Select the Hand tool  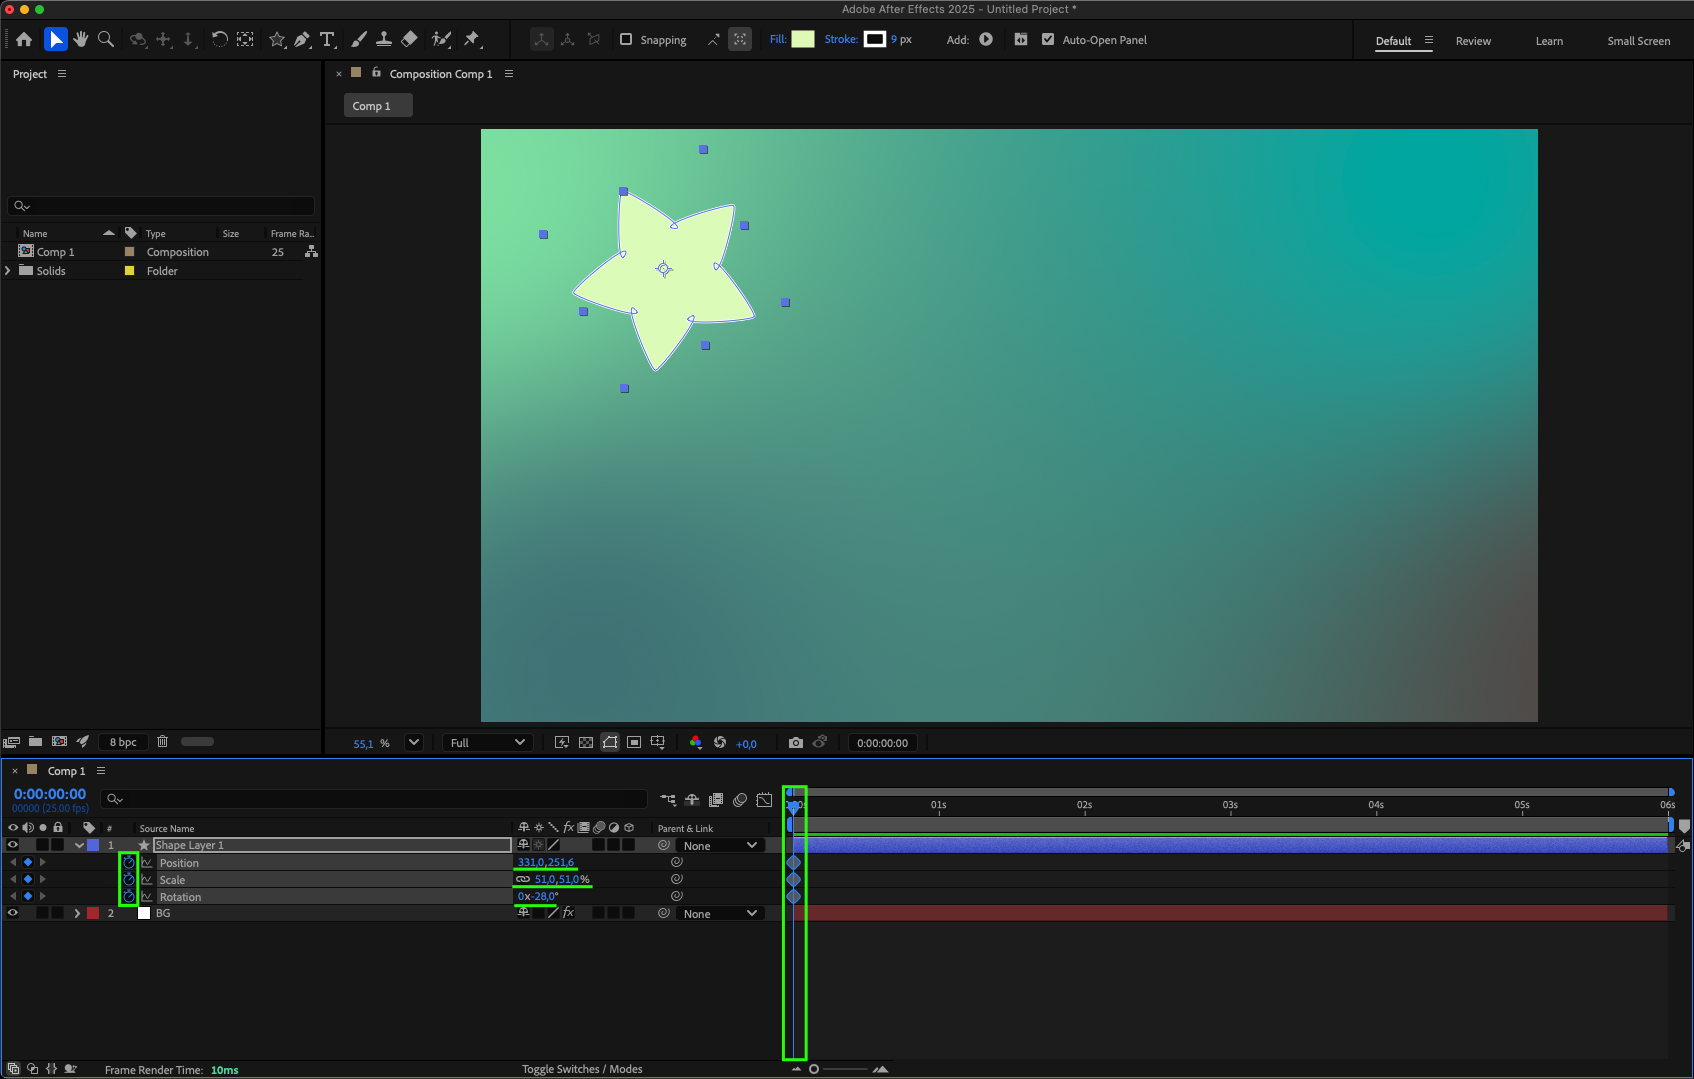pyautogui.click(x=81, y=39)
